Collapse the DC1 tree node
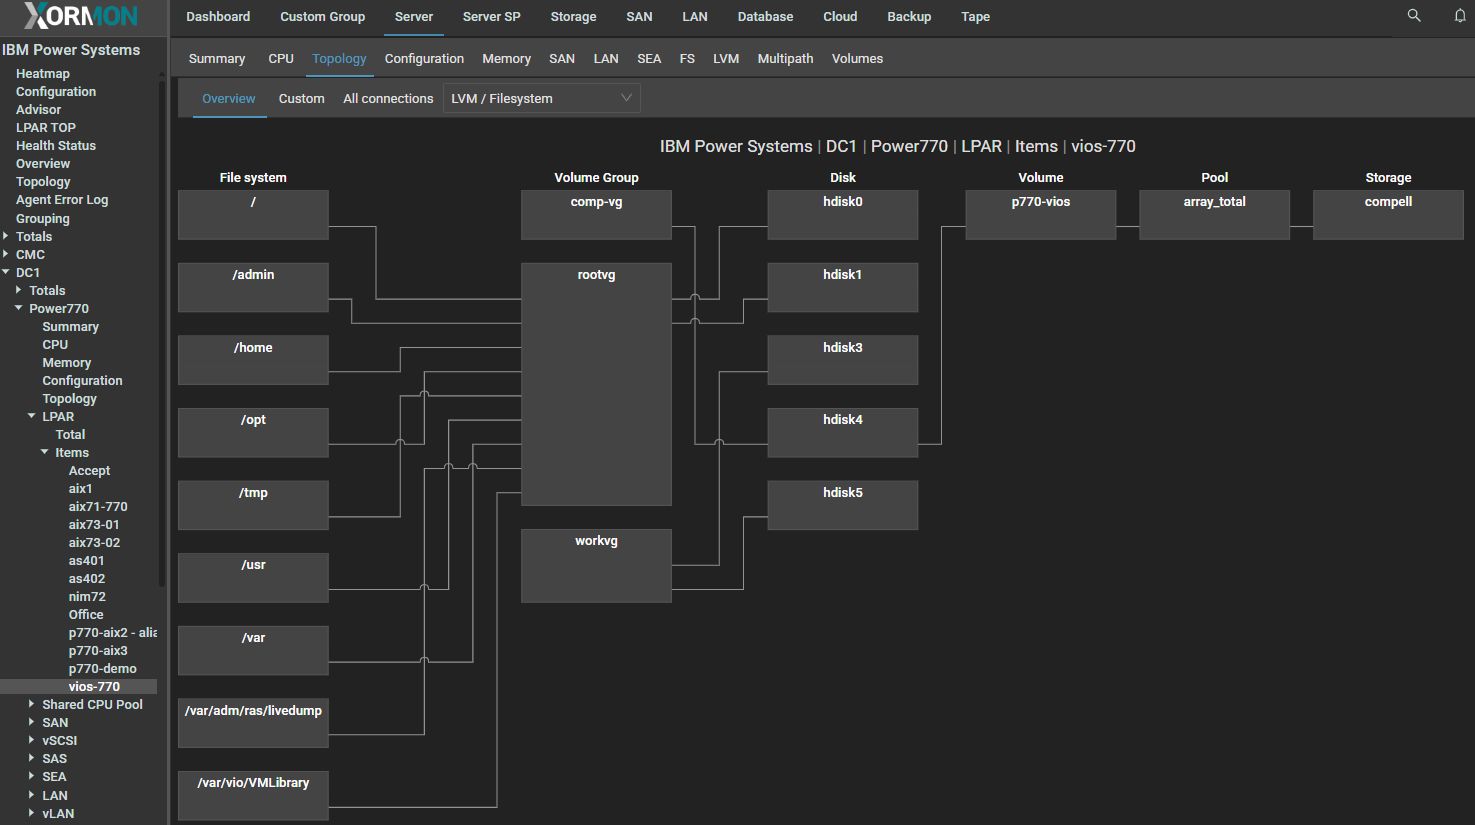 pos(6,272)
